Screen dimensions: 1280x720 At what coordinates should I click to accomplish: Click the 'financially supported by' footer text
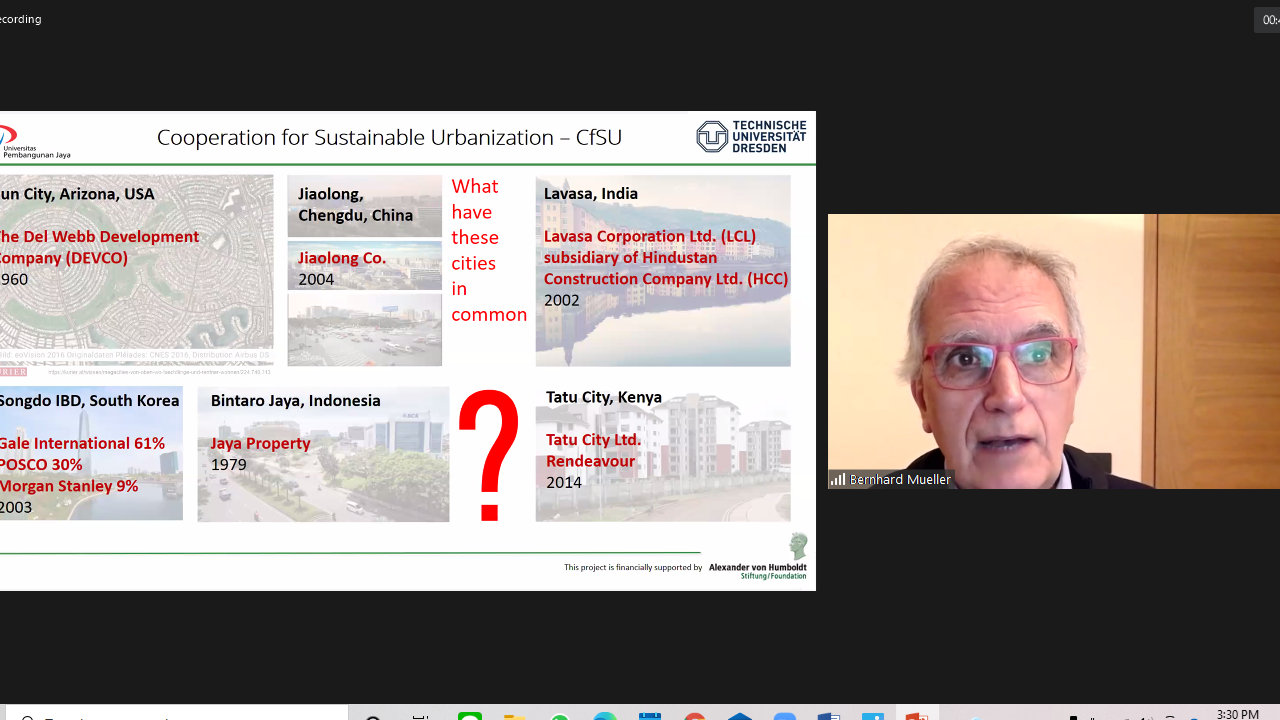(633, 567)
